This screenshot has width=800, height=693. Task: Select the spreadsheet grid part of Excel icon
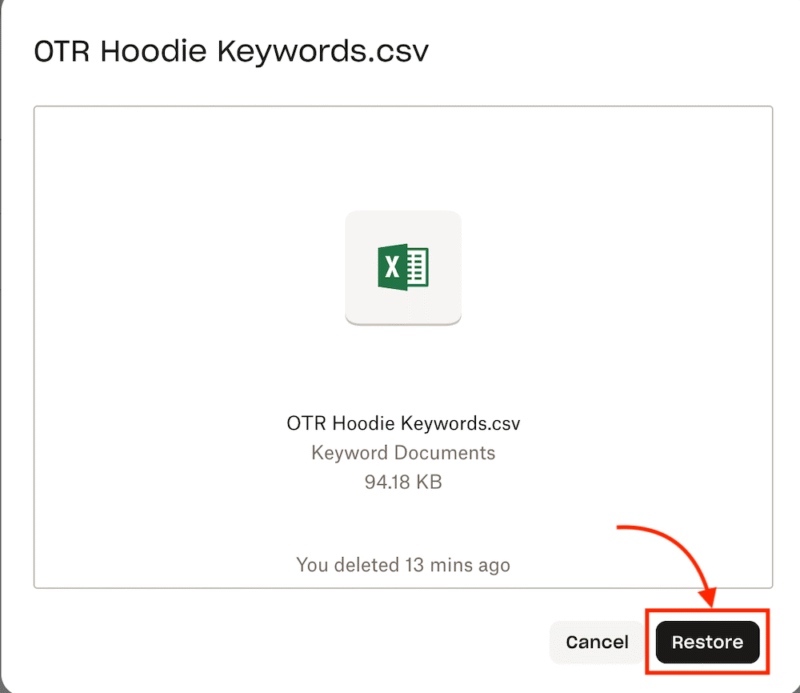tap(418, 267)
